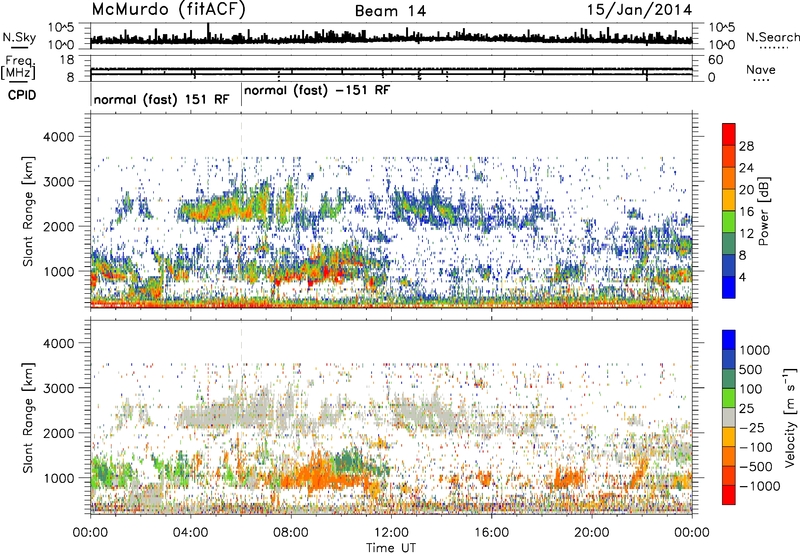
Task: Click the gray band of Velocity colorbar
Action: (729, 418)
